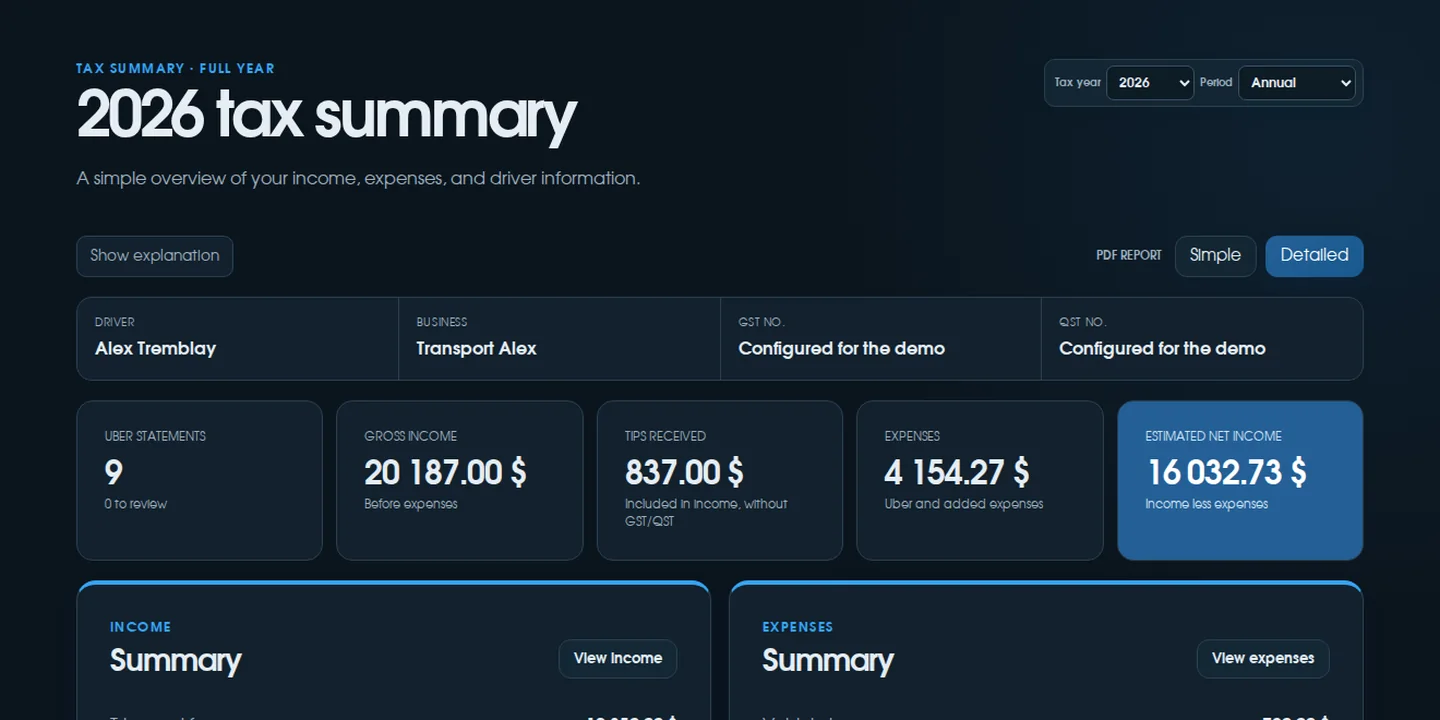This screenshot has height=720, width=1440.
Task: Click the Tips Received card
Action: coord(720,481)
